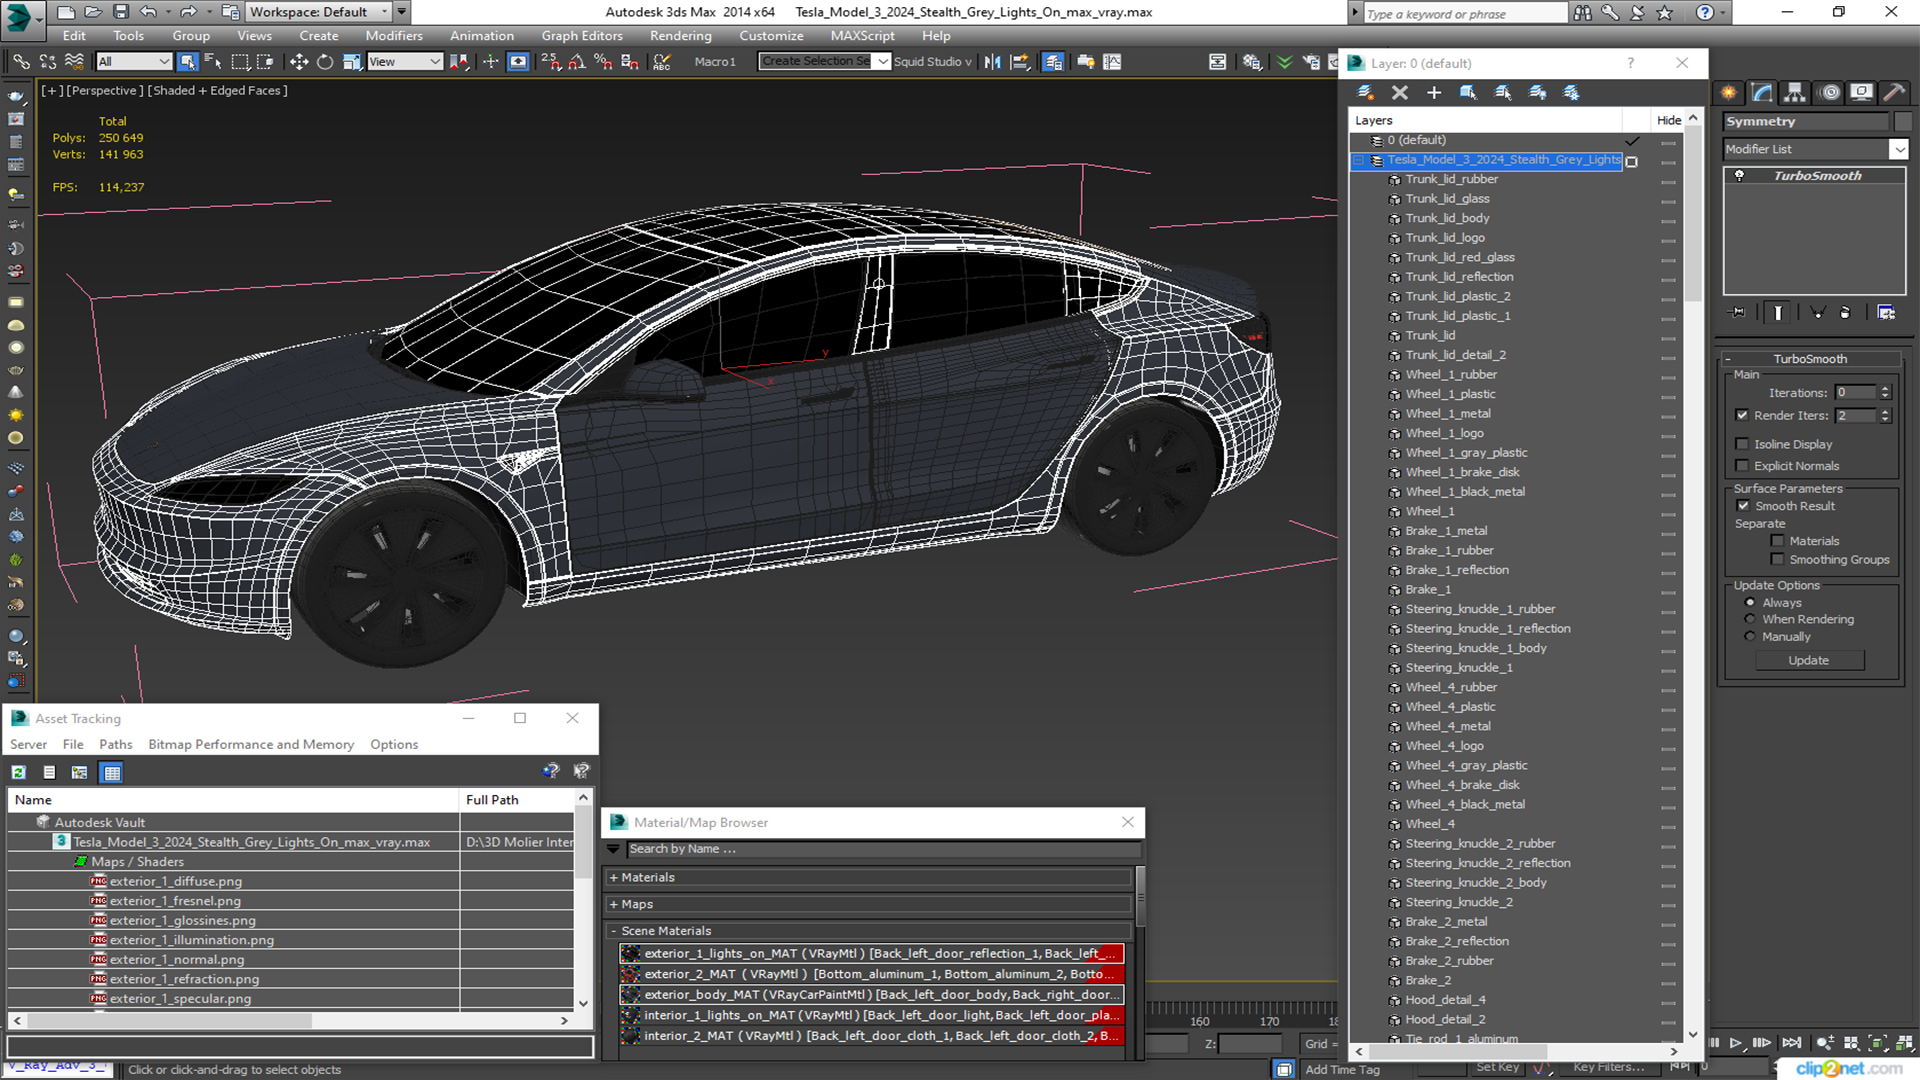Toggle Smooth Result checkbox
The height and width of the screenshot is (1080, 1920).
(x=1743, y=506)
